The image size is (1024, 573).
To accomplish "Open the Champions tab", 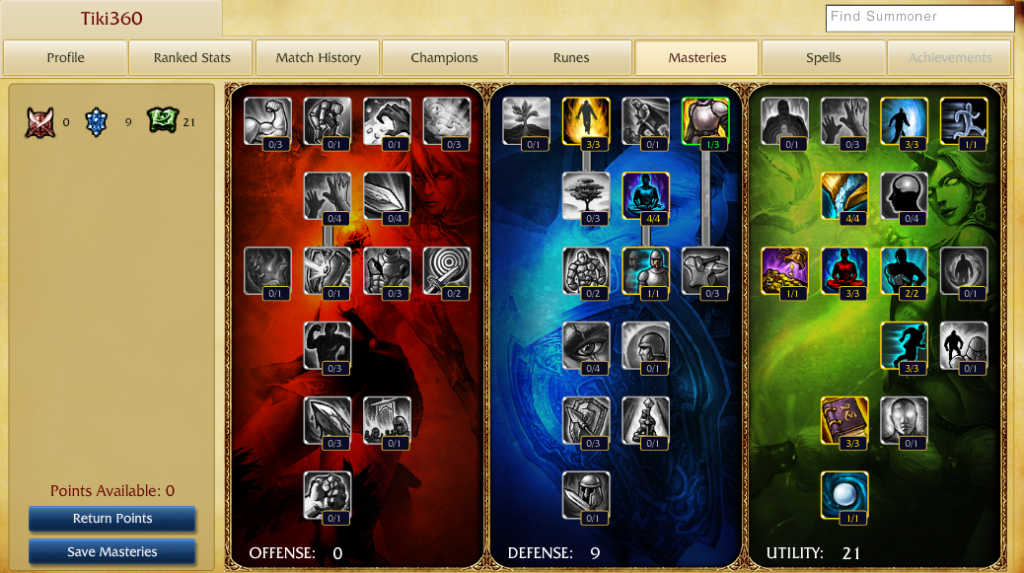I will (x=444, y=57).
